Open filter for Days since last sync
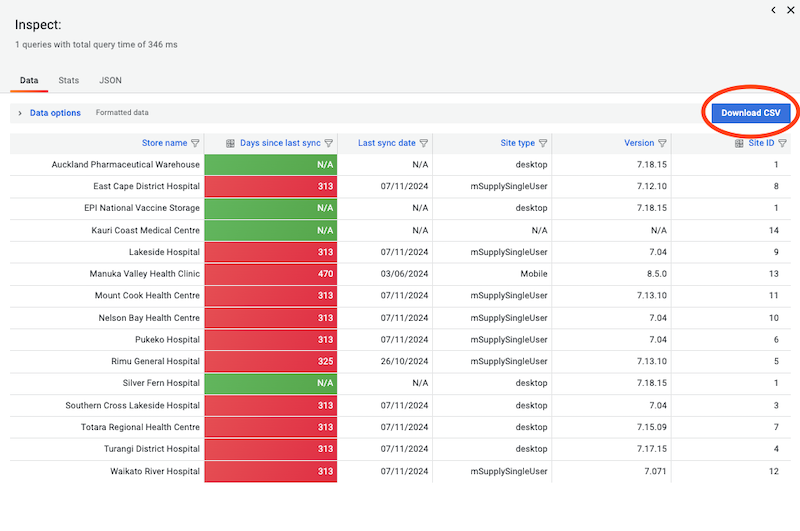Image resolution: width=800 pixels, height=531 pixels. pyautogui.click(x=329, y=144)
